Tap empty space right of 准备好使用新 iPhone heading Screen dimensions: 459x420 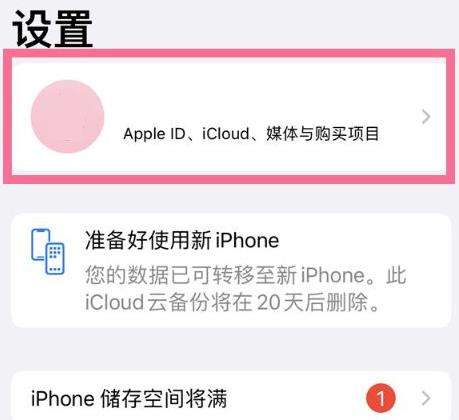[363, 240]
